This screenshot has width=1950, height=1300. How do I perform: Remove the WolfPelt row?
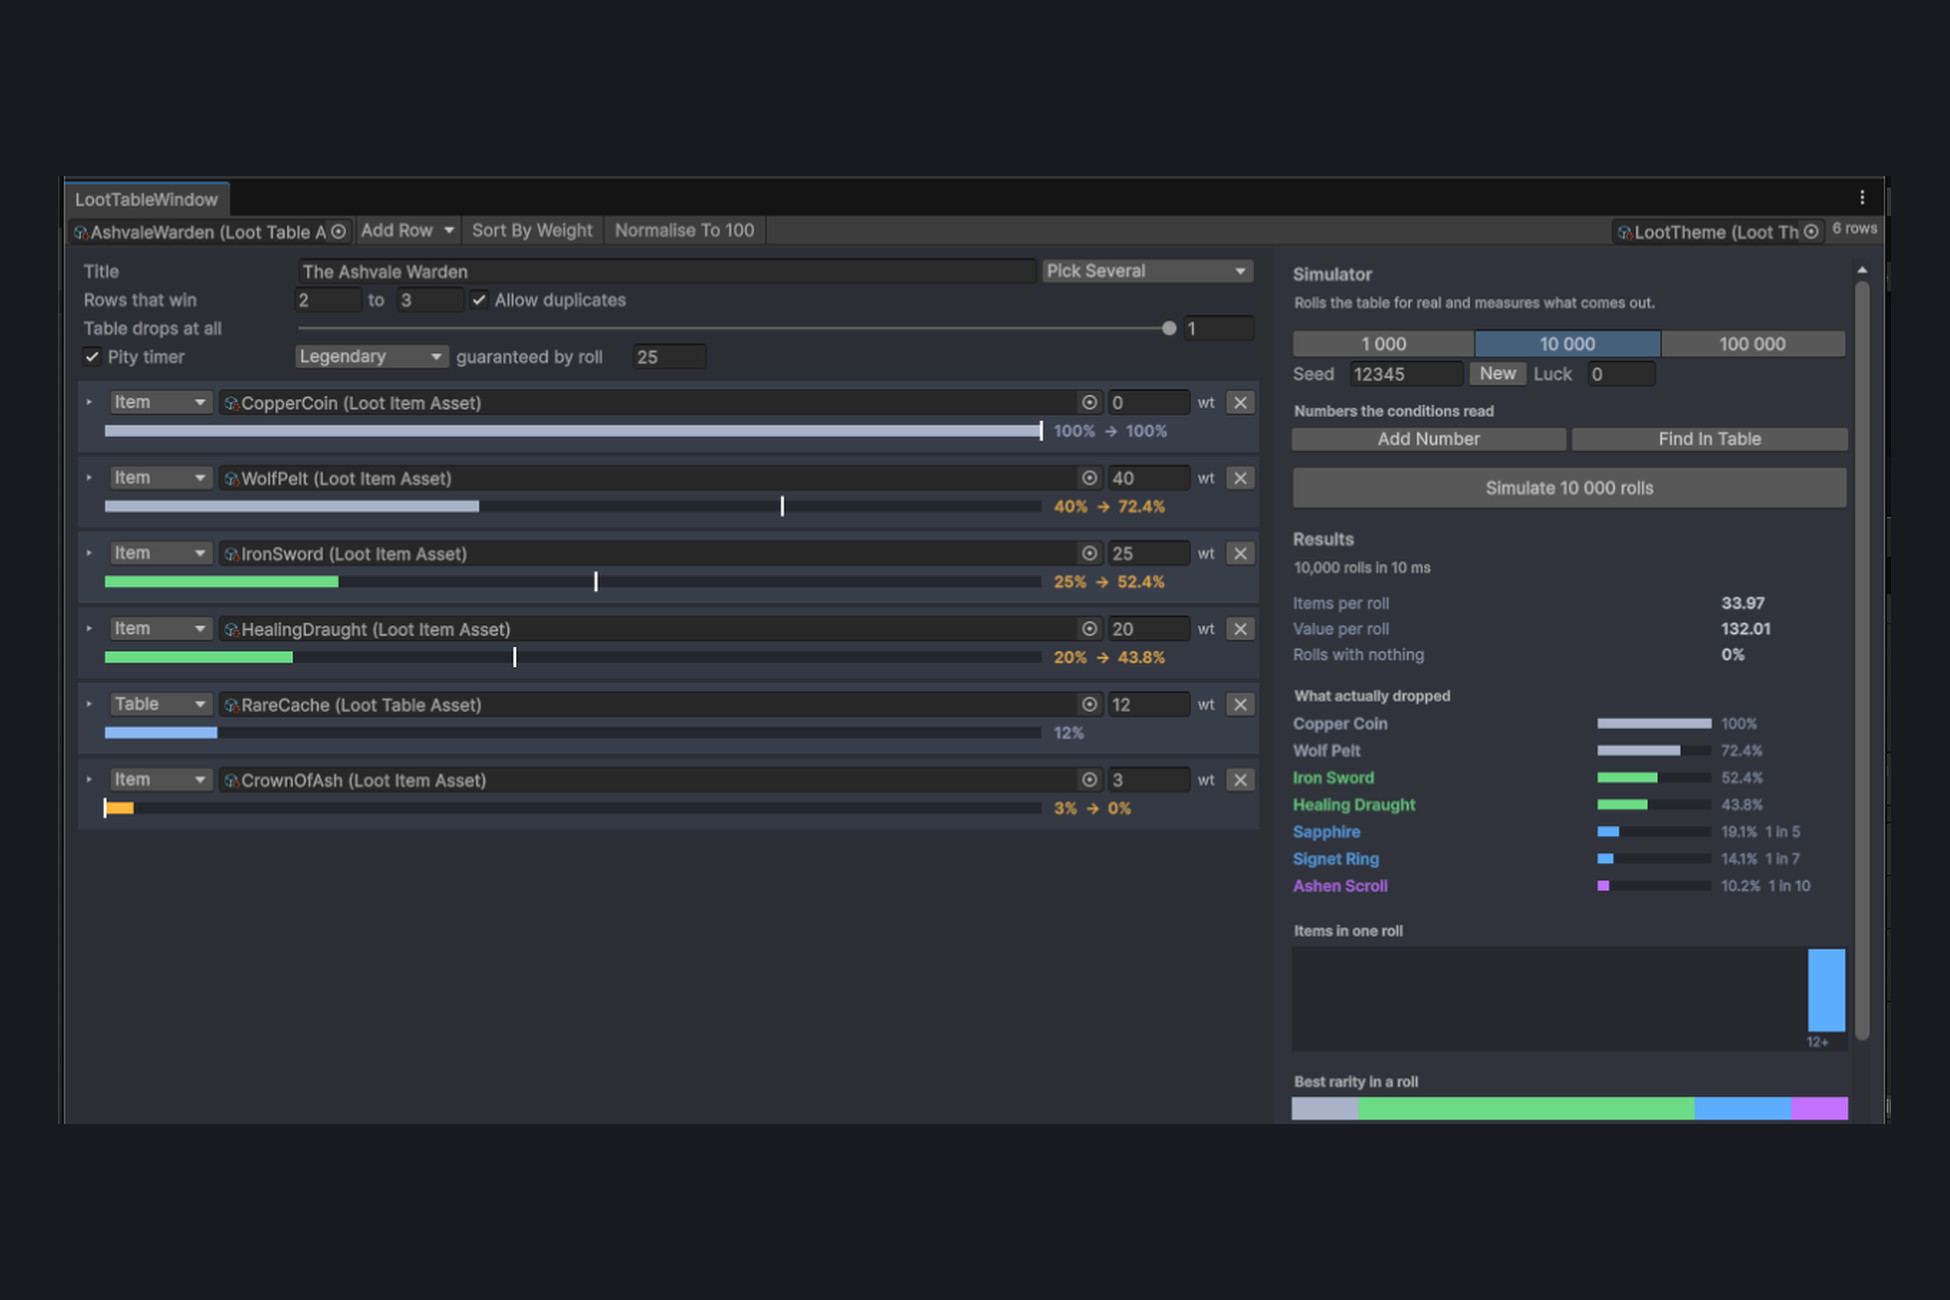(x=1240, y=478)
